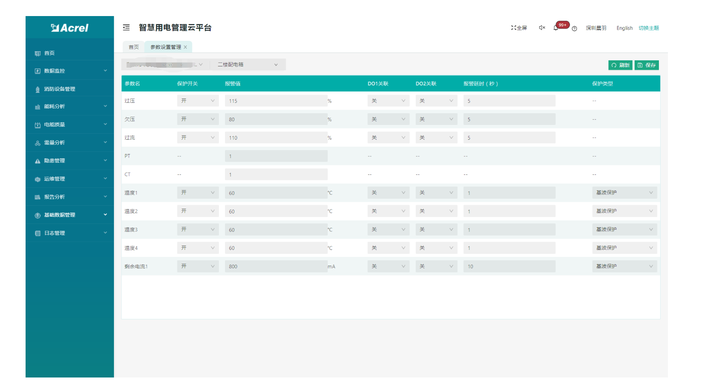The image size is (720, 384).
Task: Click the 隐患管理 warning triangle icon
Action: click(x=38, y=161)
